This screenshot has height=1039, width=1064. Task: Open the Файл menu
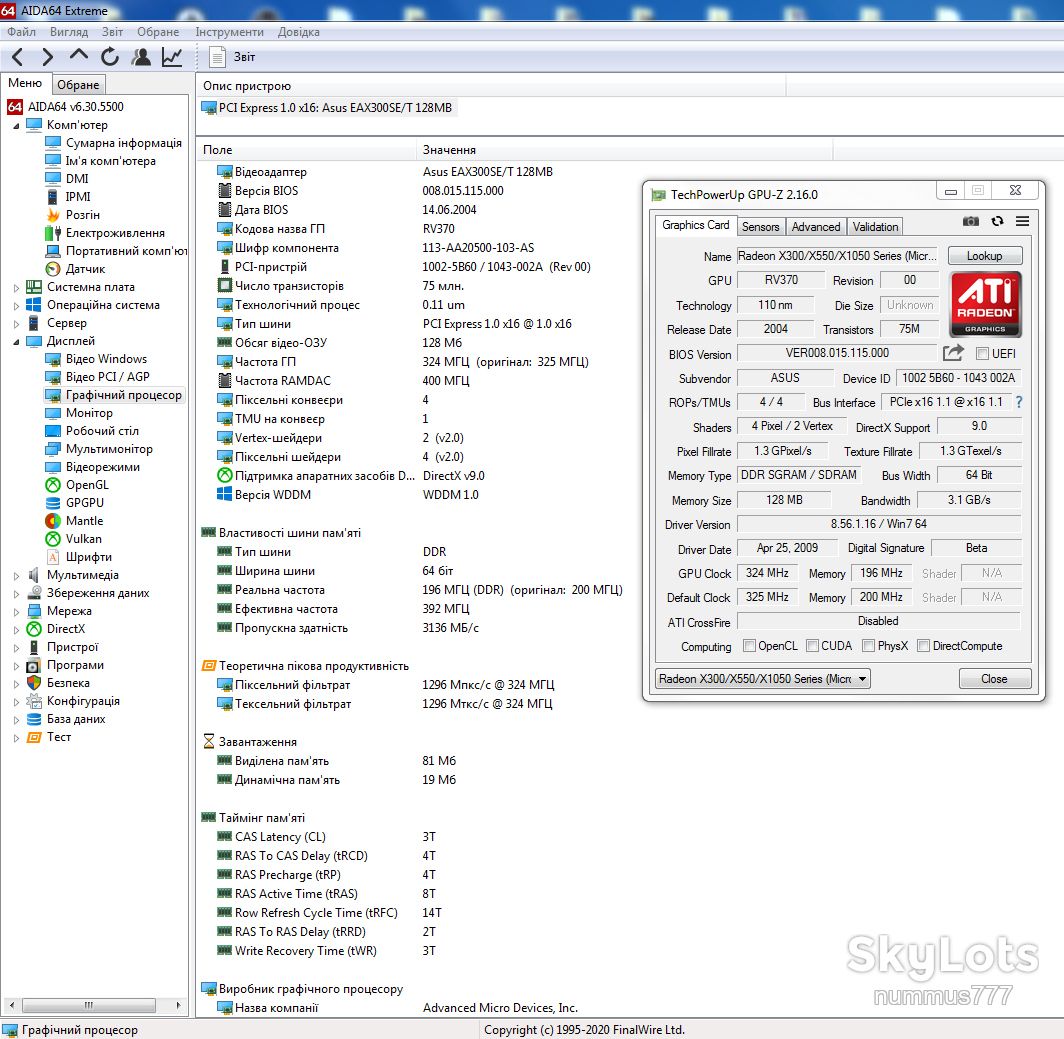(x=22, y=32)
